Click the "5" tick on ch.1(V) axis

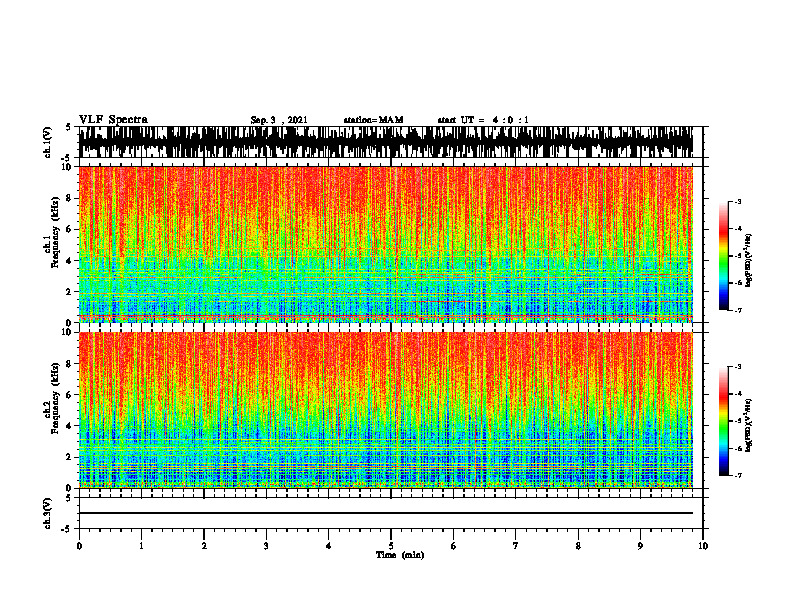click(68, 127)
